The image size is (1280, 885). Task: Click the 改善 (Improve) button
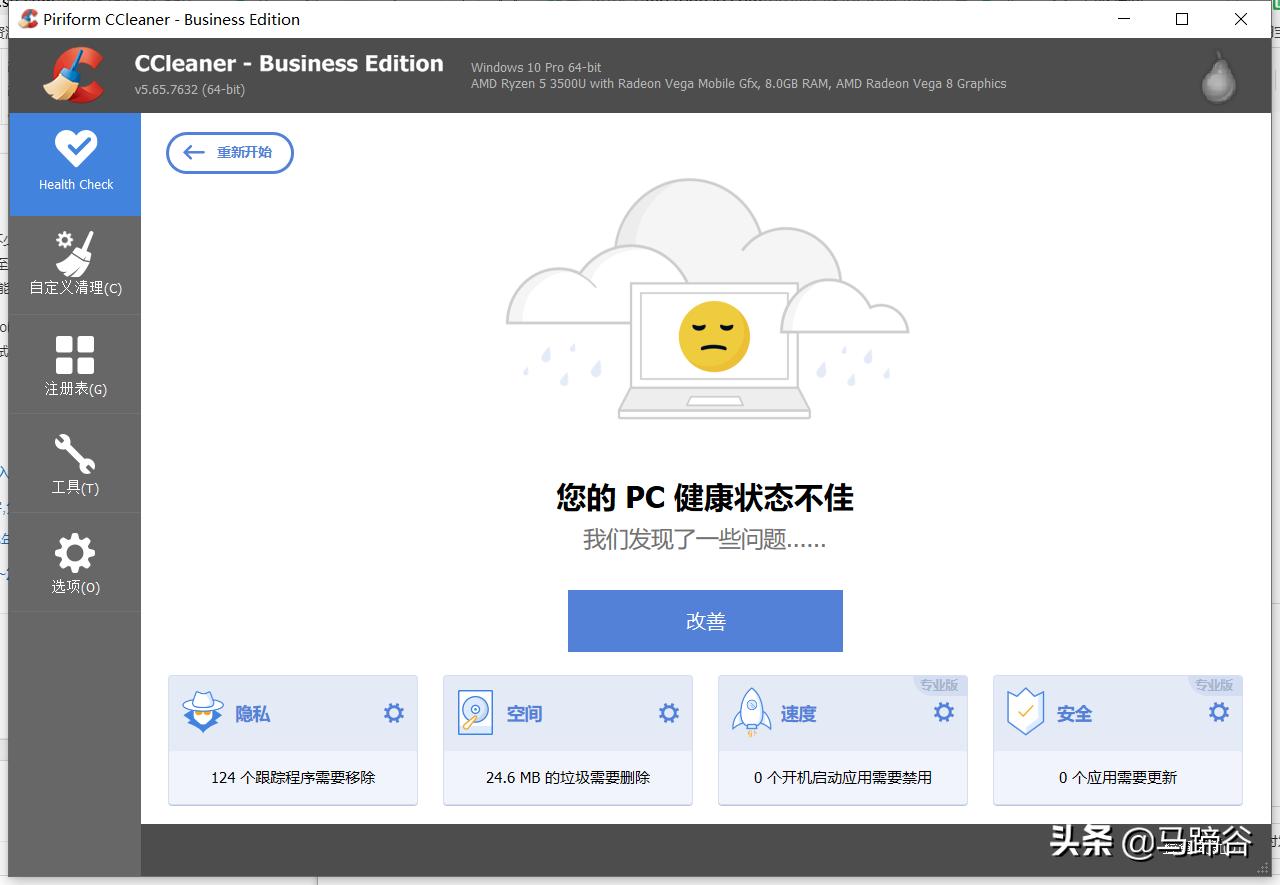(x=705, y=620)
